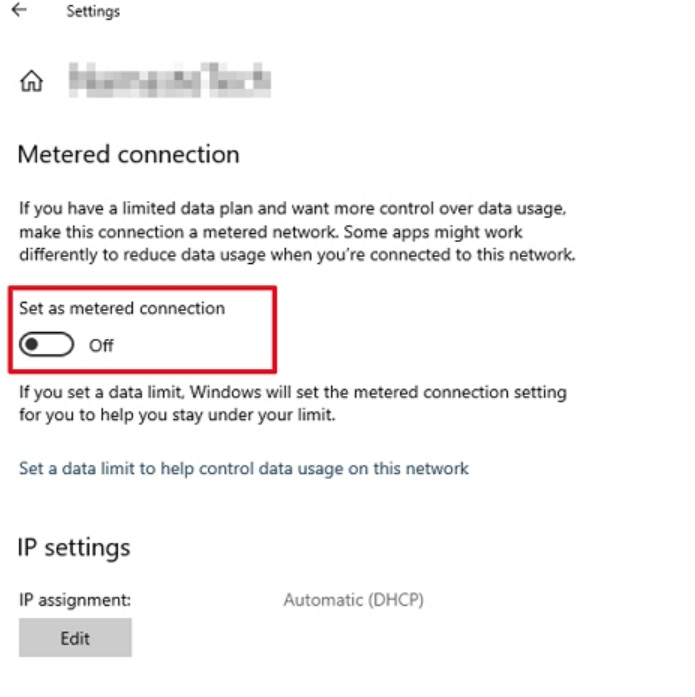Click the red box's right edge beside the toggle
Screen dimensions: 695x697
point(275,330)
